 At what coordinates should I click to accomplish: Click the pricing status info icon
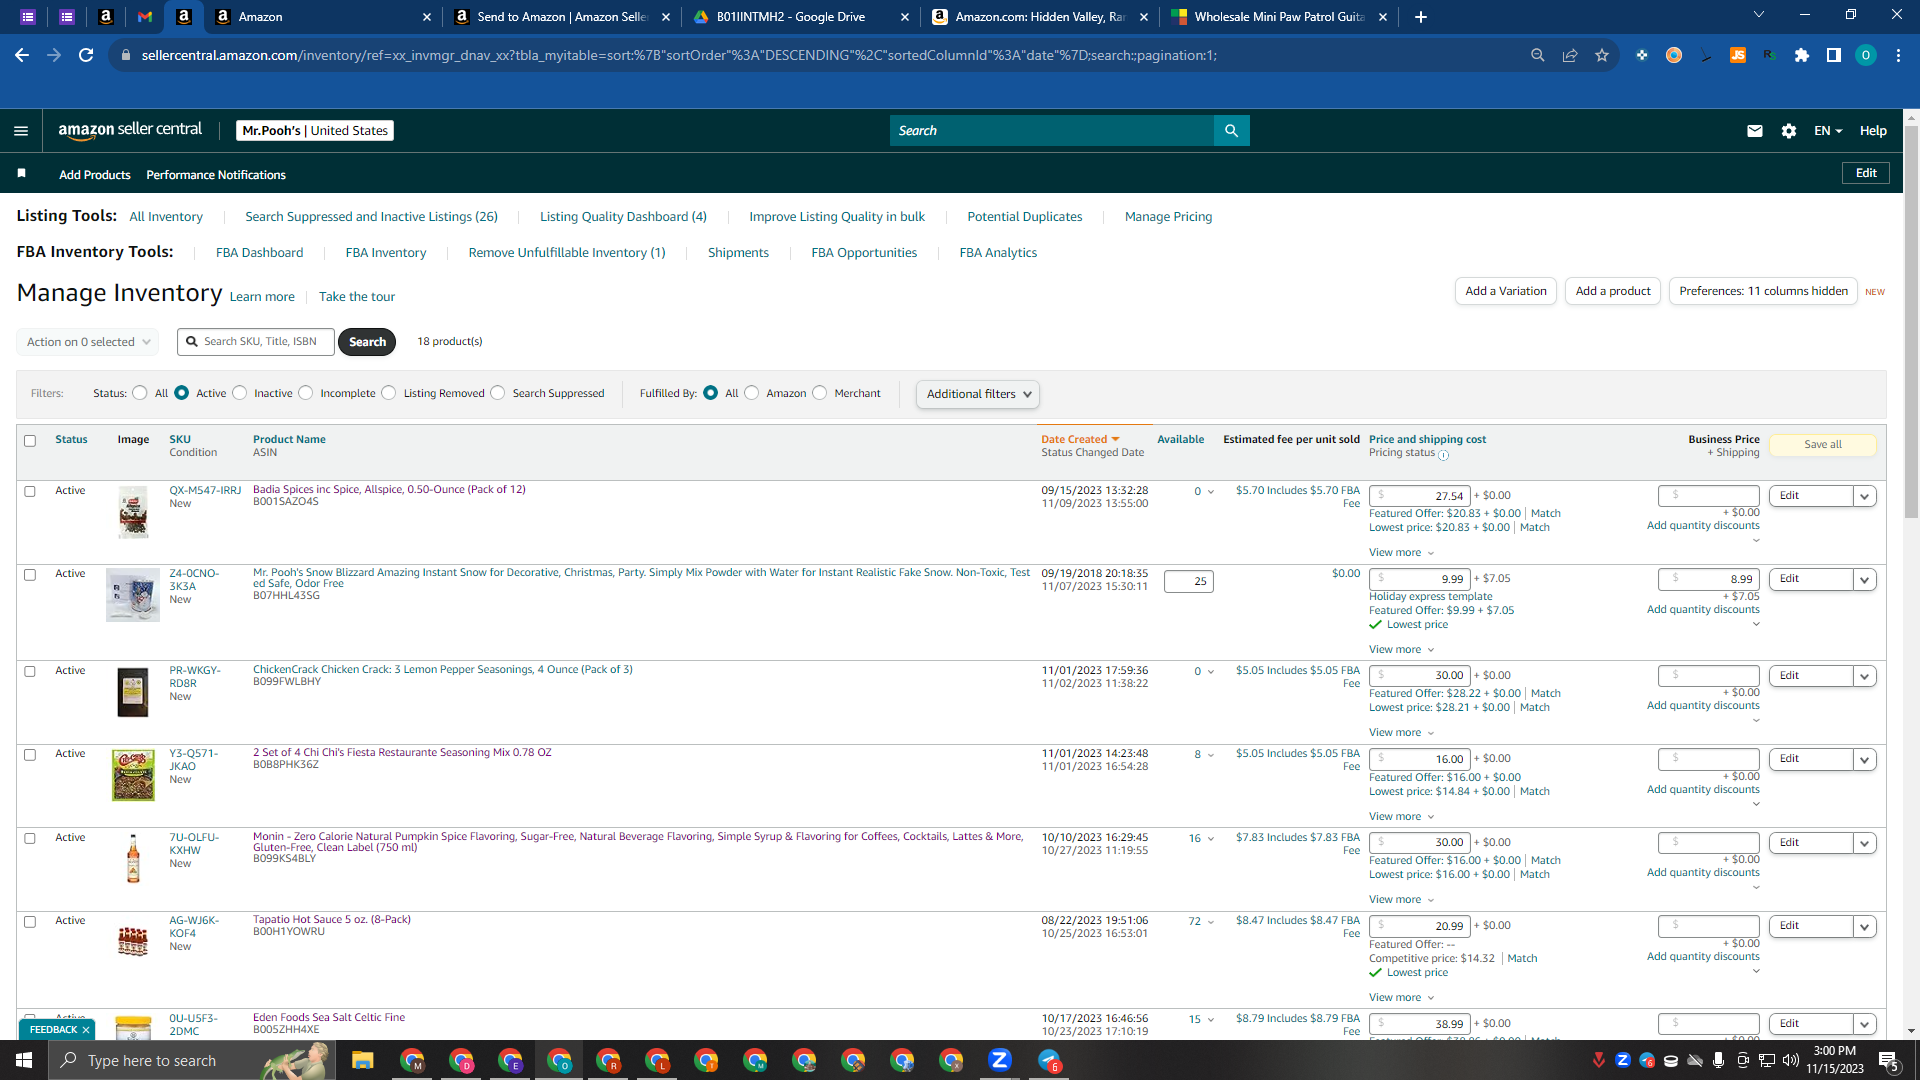pyautogui.click(x=1443, y=455)
